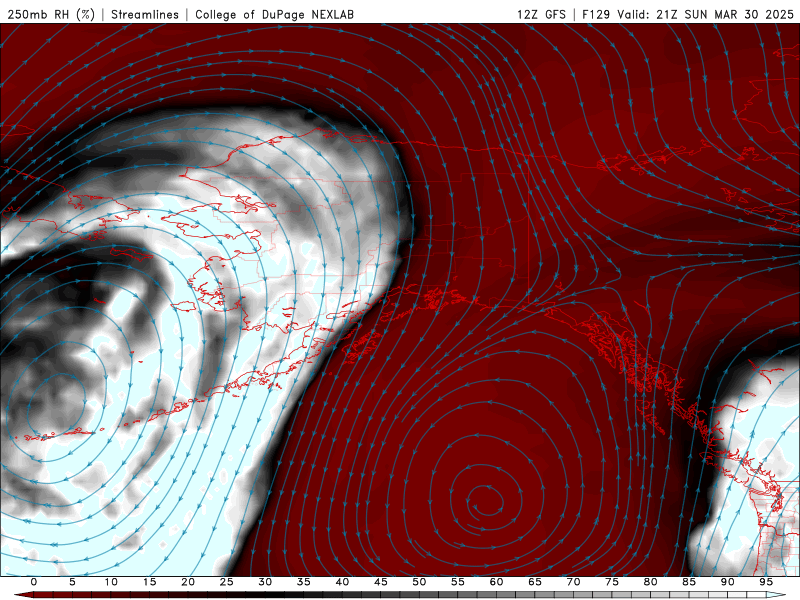Click the "12Z GFS" model run label
This screenshot has width=800, height=600.
click(541, 14)
